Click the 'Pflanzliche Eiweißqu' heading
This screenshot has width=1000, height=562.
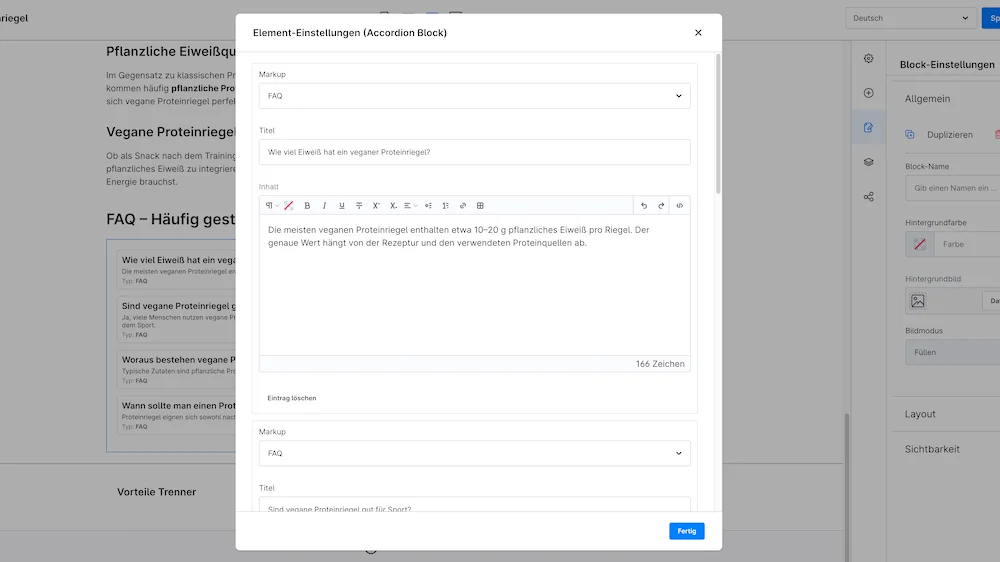coord(170,52)
